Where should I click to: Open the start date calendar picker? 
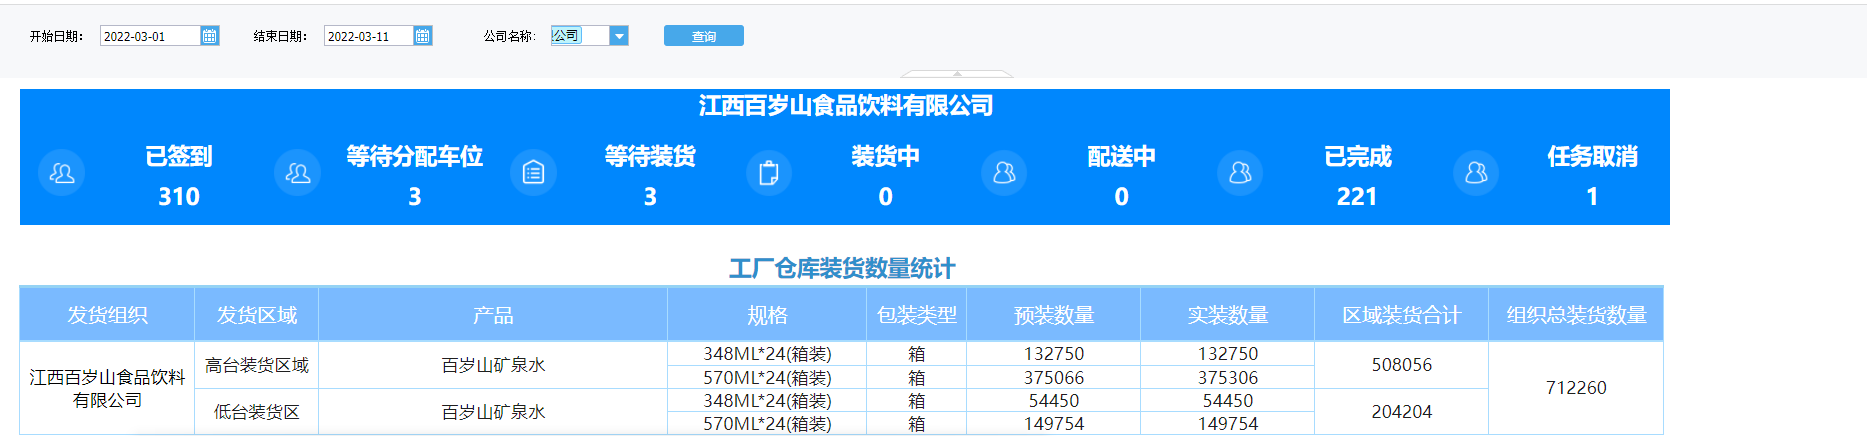pyautogui.click(x=209, y=36)
